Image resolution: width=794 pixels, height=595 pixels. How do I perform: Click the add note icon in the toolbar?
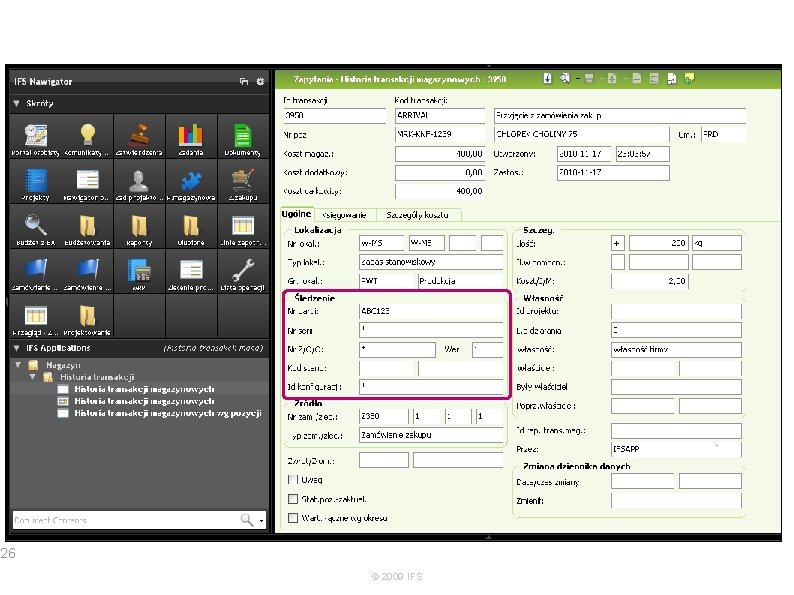click(x=689, y=78)
